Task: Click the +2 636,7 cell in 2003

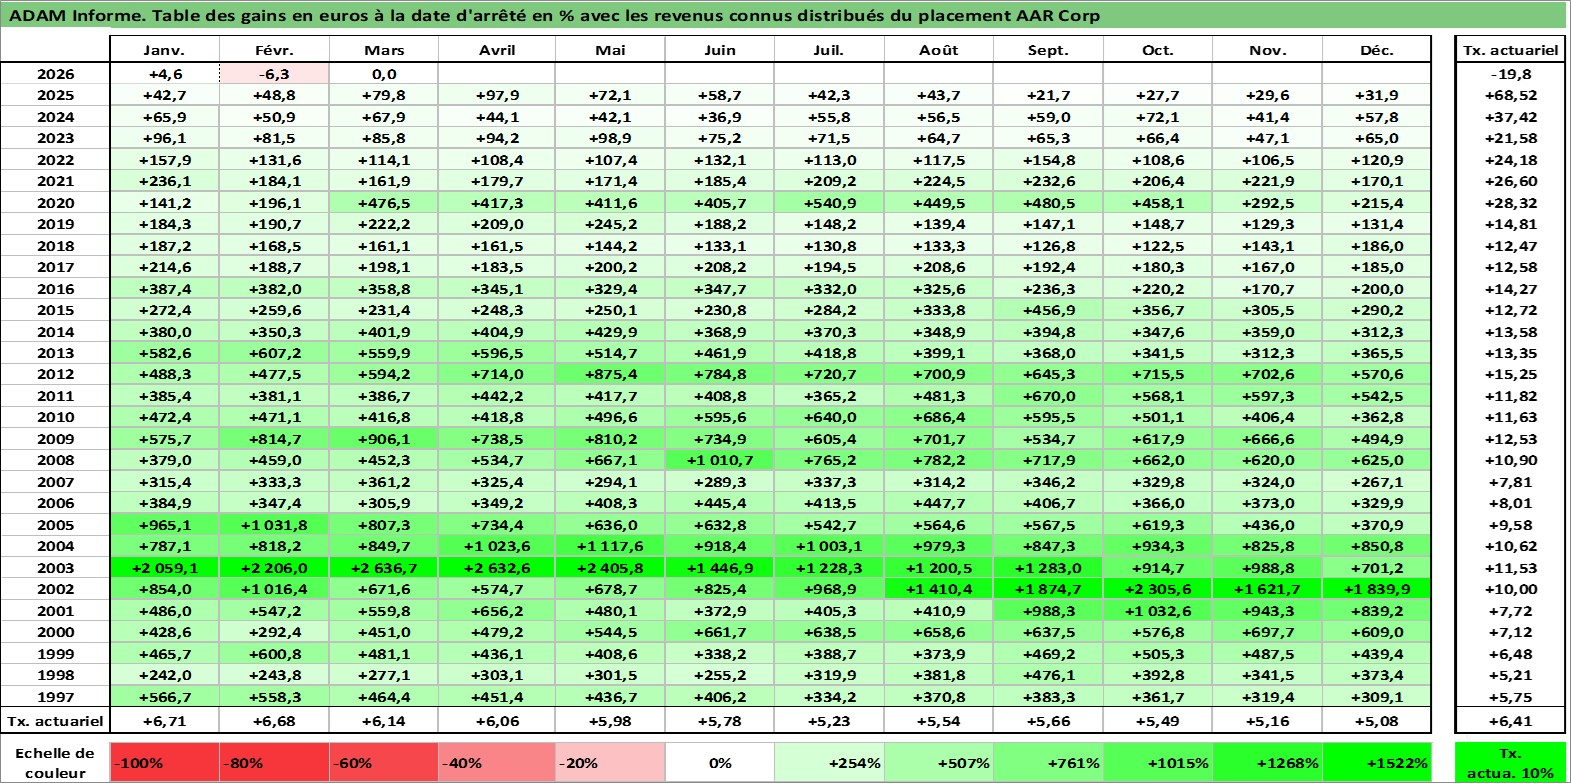Action: [384, 568]
